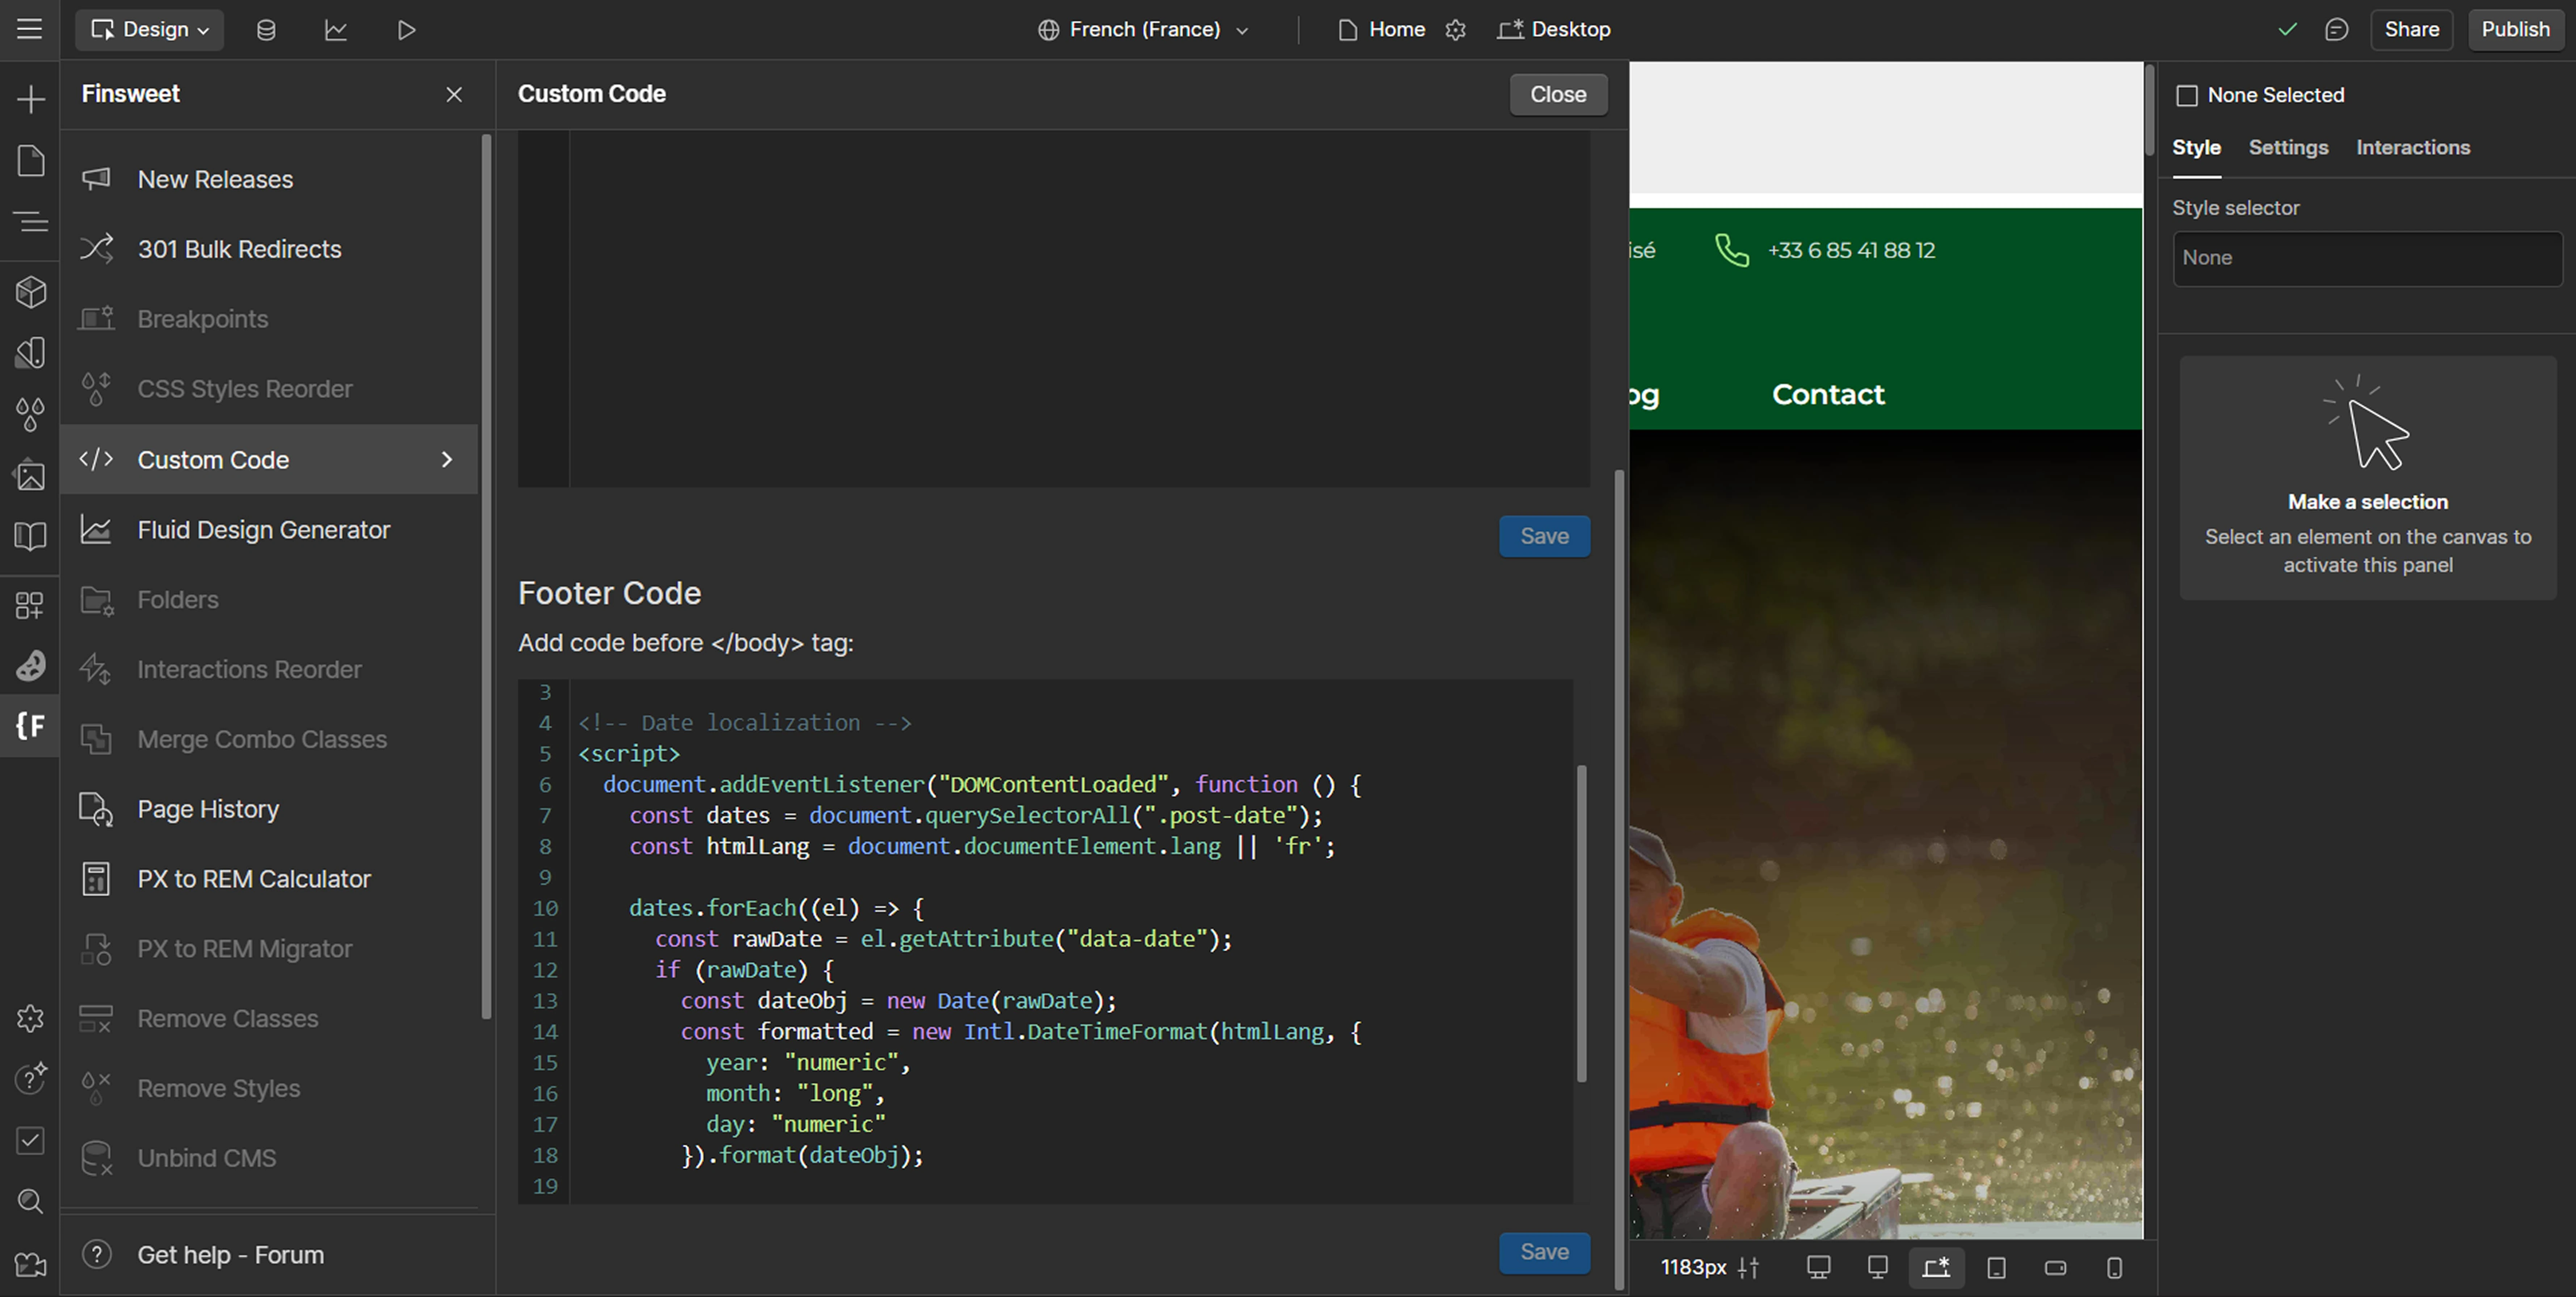Toggle the None Selected checkbox
The height and width of the screenshot is (1297, 2576).
pyautogui.click(x=2187, y=96)
